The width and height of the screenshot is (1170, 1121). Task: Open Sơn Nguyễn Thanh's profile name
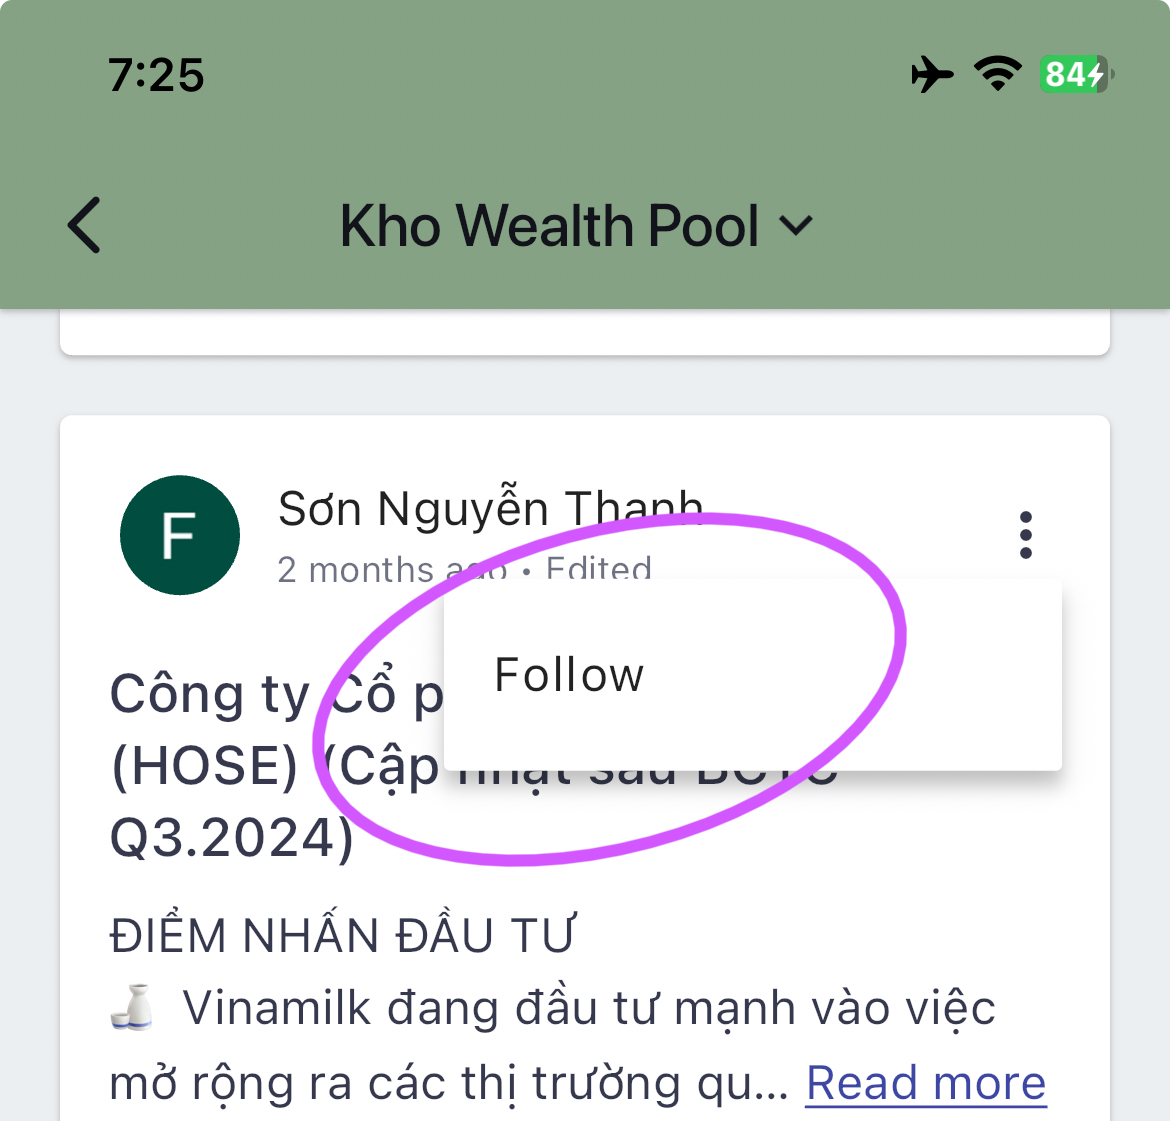pos(490,508)
